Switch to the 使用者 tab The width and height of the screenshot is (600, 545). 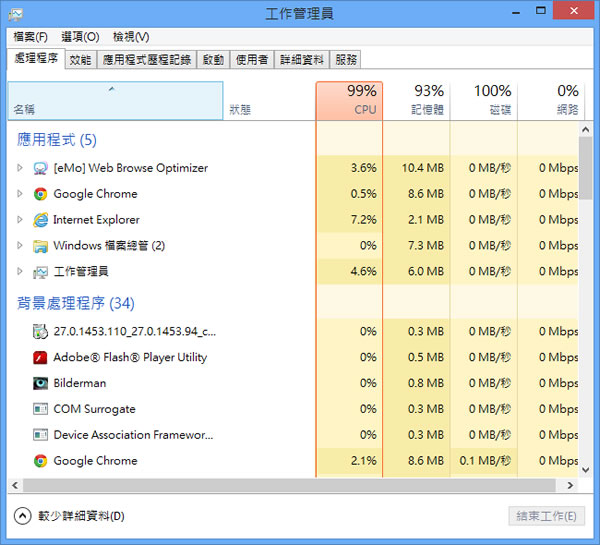coord(252,60)
